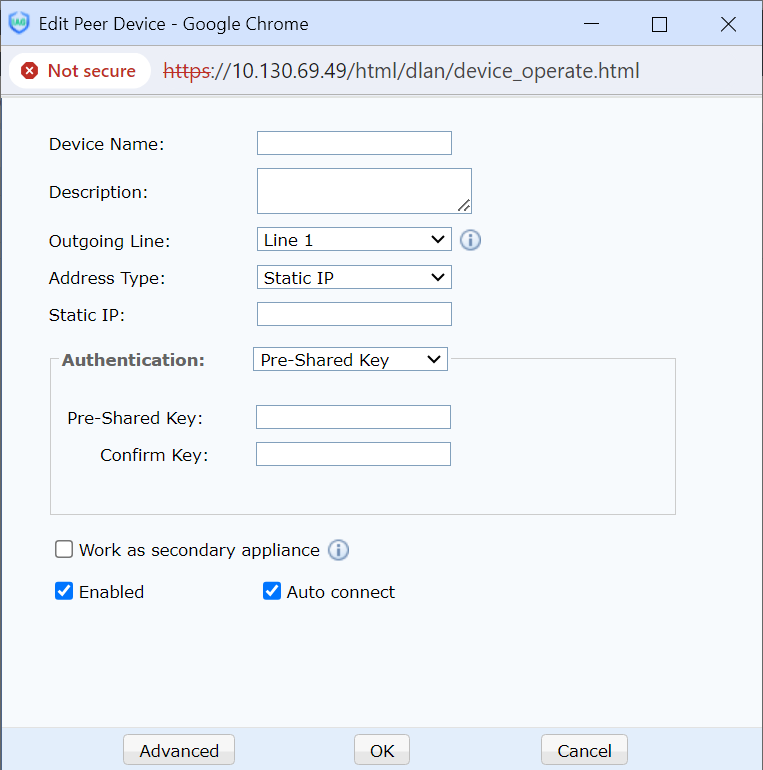Click the info icon beside Outgoing Line
This screenshot has width=763, height=770.
[x=470, y=241]
